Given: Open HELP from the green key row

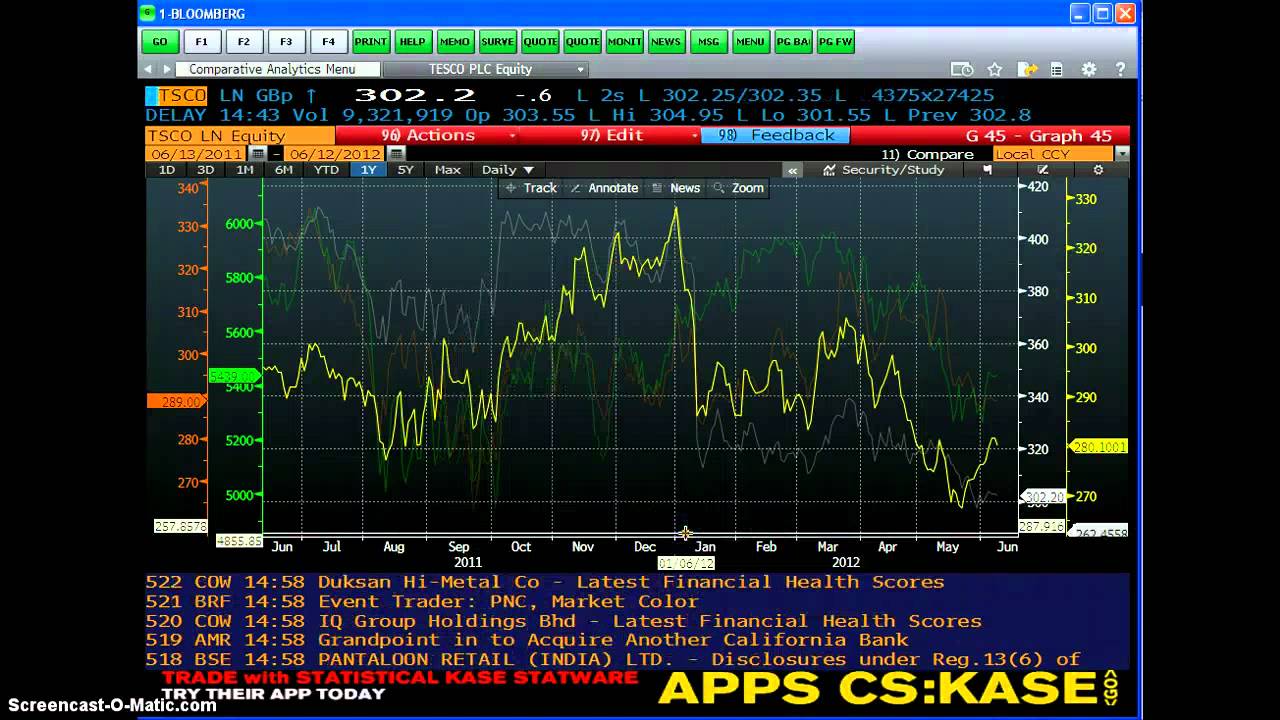Looking at the screenshot, I should pos(412,42).
